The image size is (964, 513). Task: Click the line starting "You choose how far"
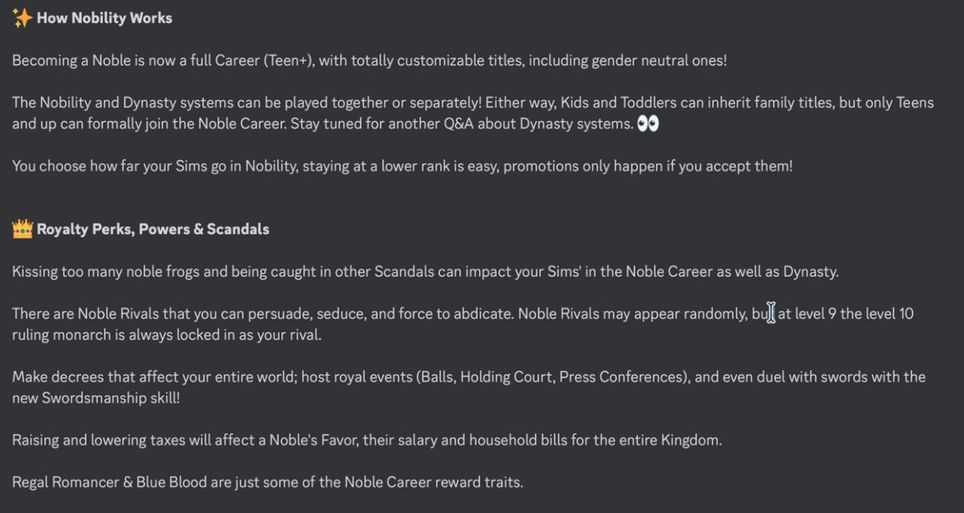pyautogui.click(x=402, y=166)
